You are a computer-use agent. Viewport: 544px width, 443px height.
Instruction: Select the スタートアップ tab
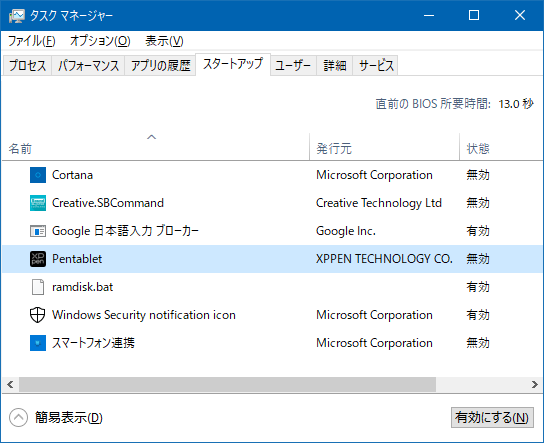coord(233,64)
